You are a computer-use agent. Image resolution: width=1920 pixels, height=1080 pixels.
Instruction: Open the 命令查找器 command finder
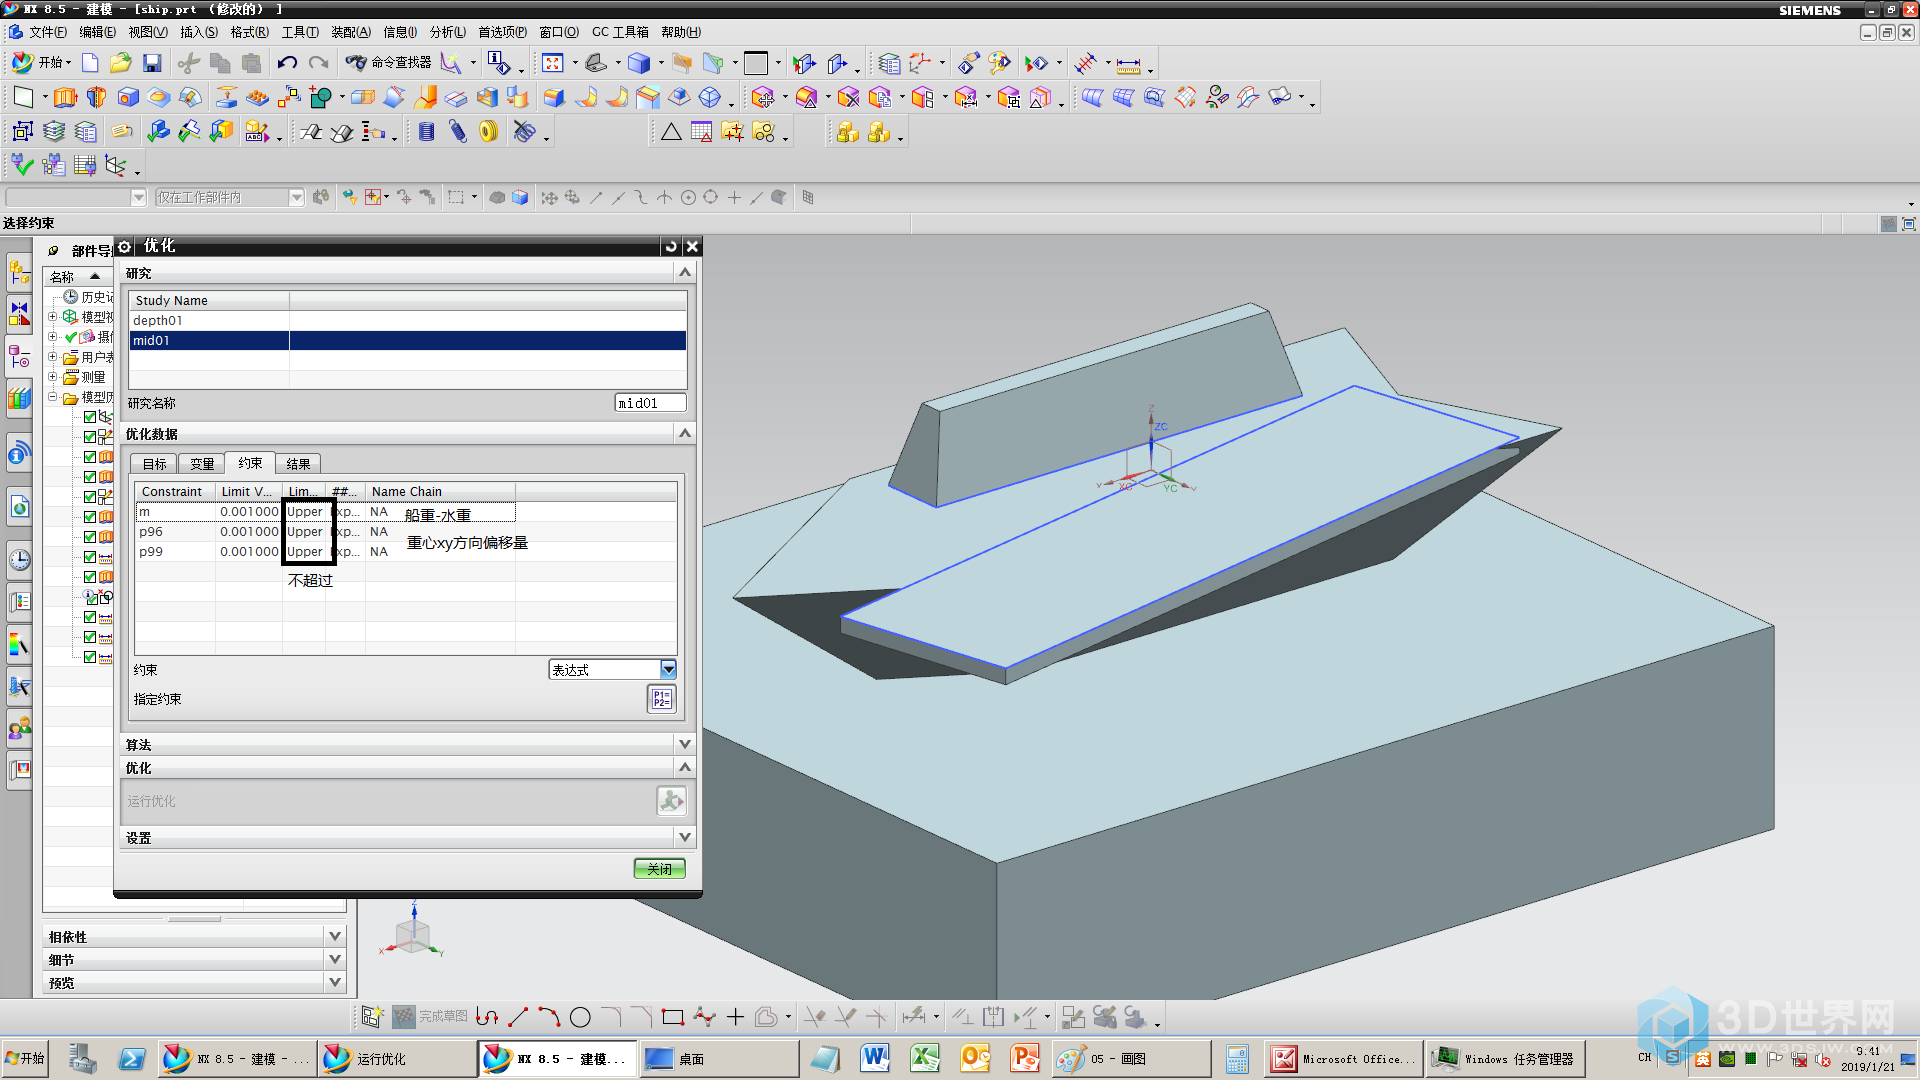tap(389, 63)
